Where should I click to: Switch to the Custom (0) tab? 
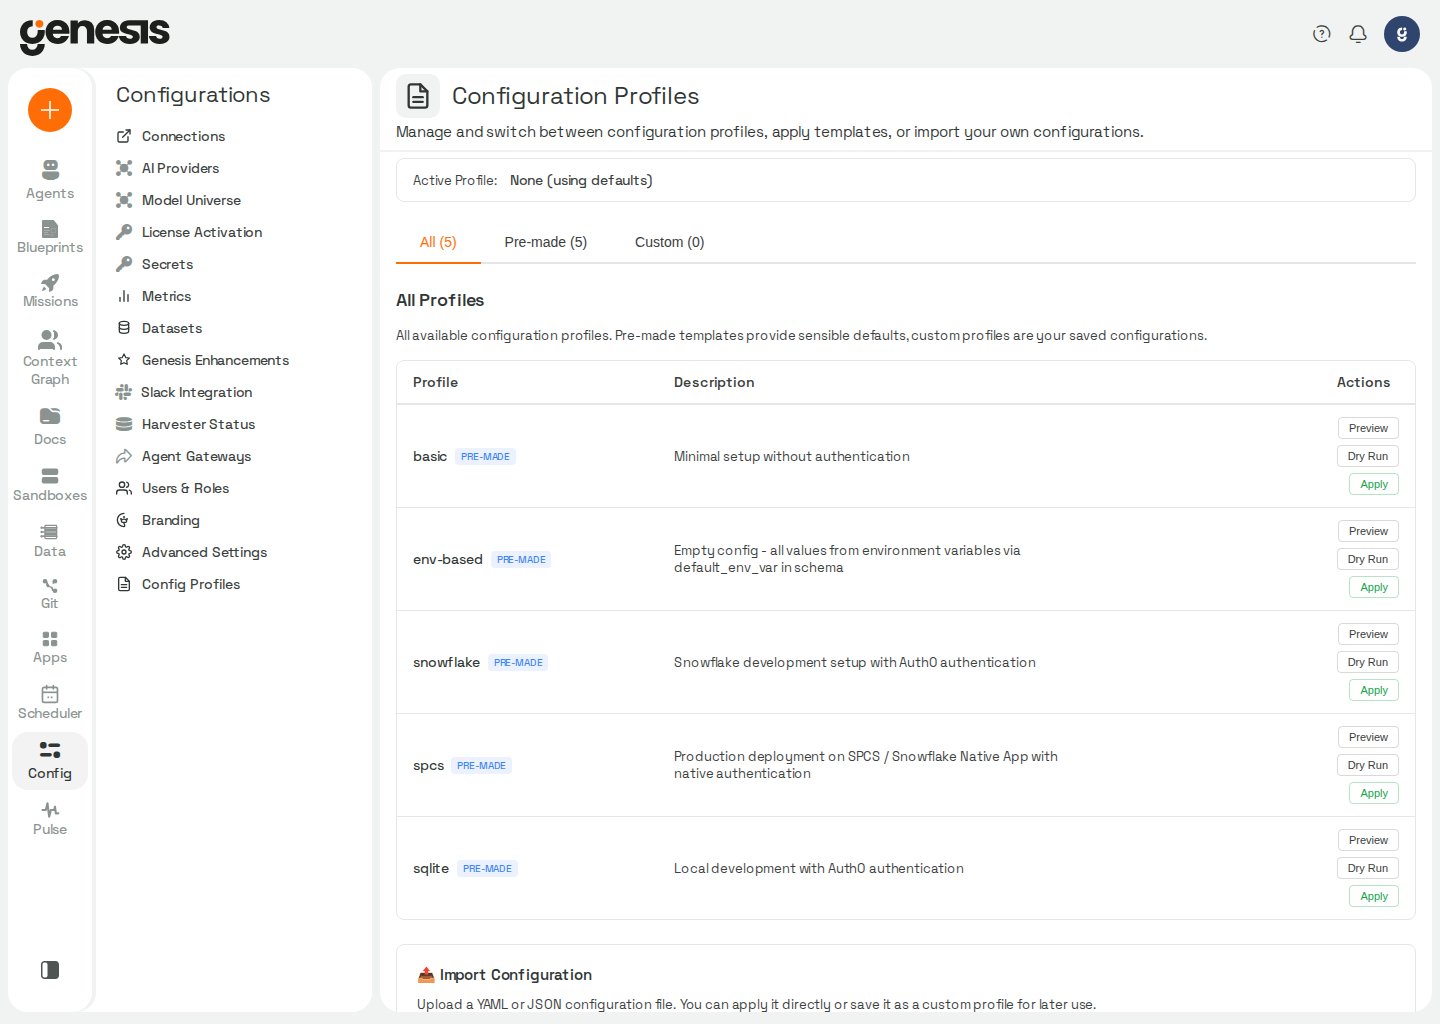(x=670, y=242)
